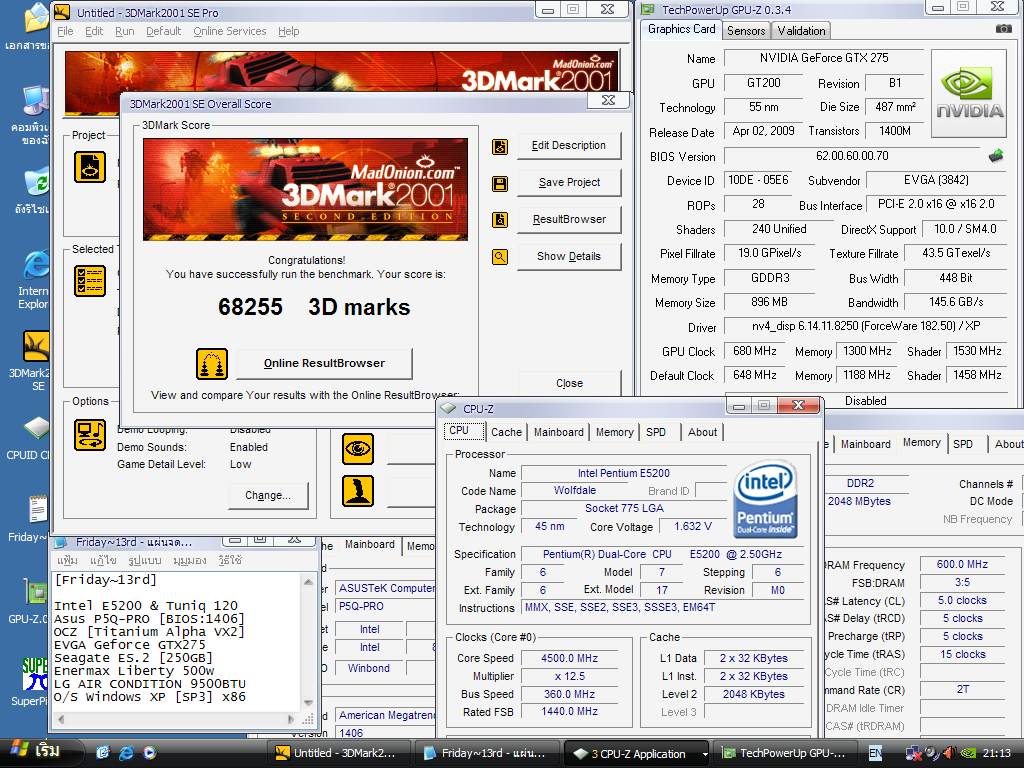Click the Show Details button
This screenshot has width=1024, height=768.
(569, 257)
